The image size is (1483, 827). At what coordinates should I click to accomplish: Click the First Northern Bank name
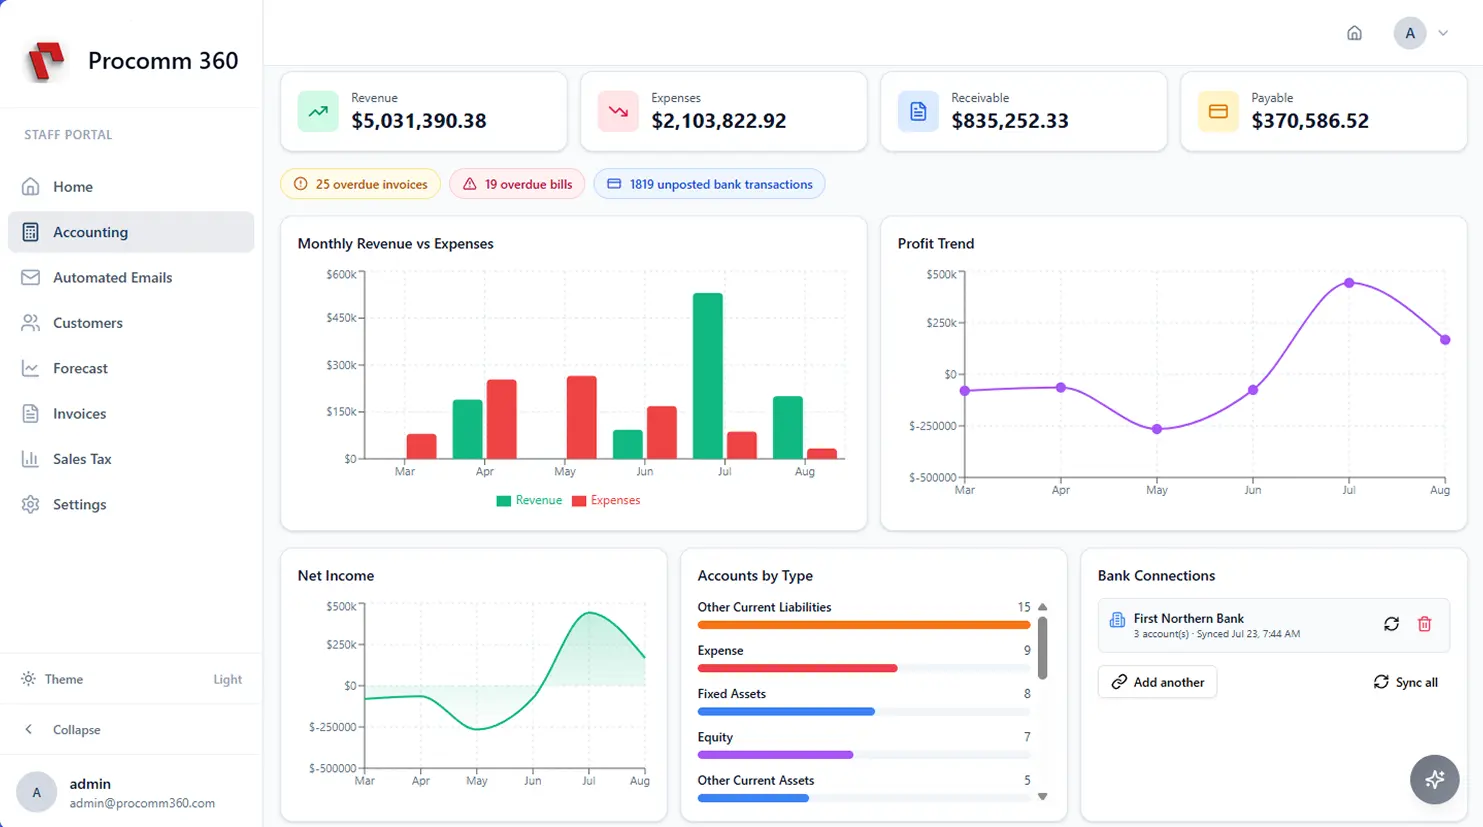tap(1189, 618)
